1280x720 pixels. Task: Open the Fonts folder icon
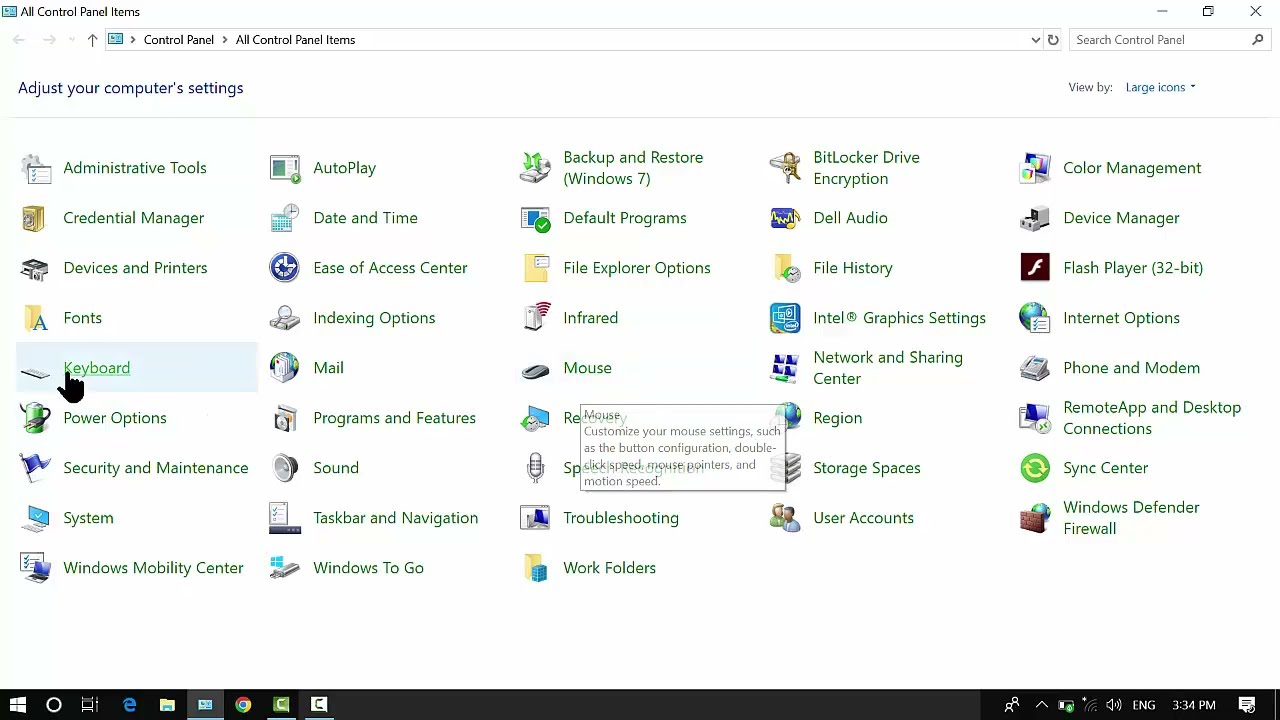35,318
